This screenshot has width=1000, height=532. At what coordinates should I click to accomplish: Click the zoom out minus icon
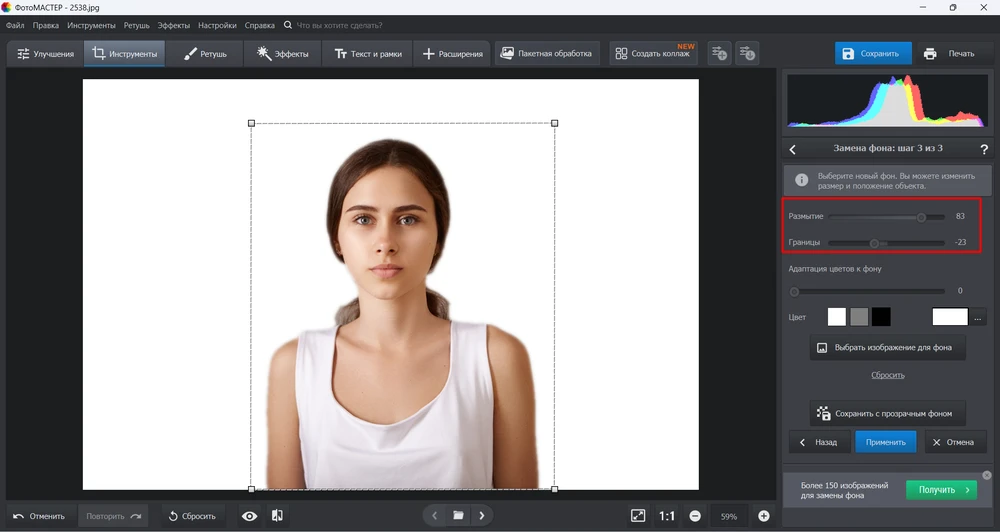[x=695, y=516]
